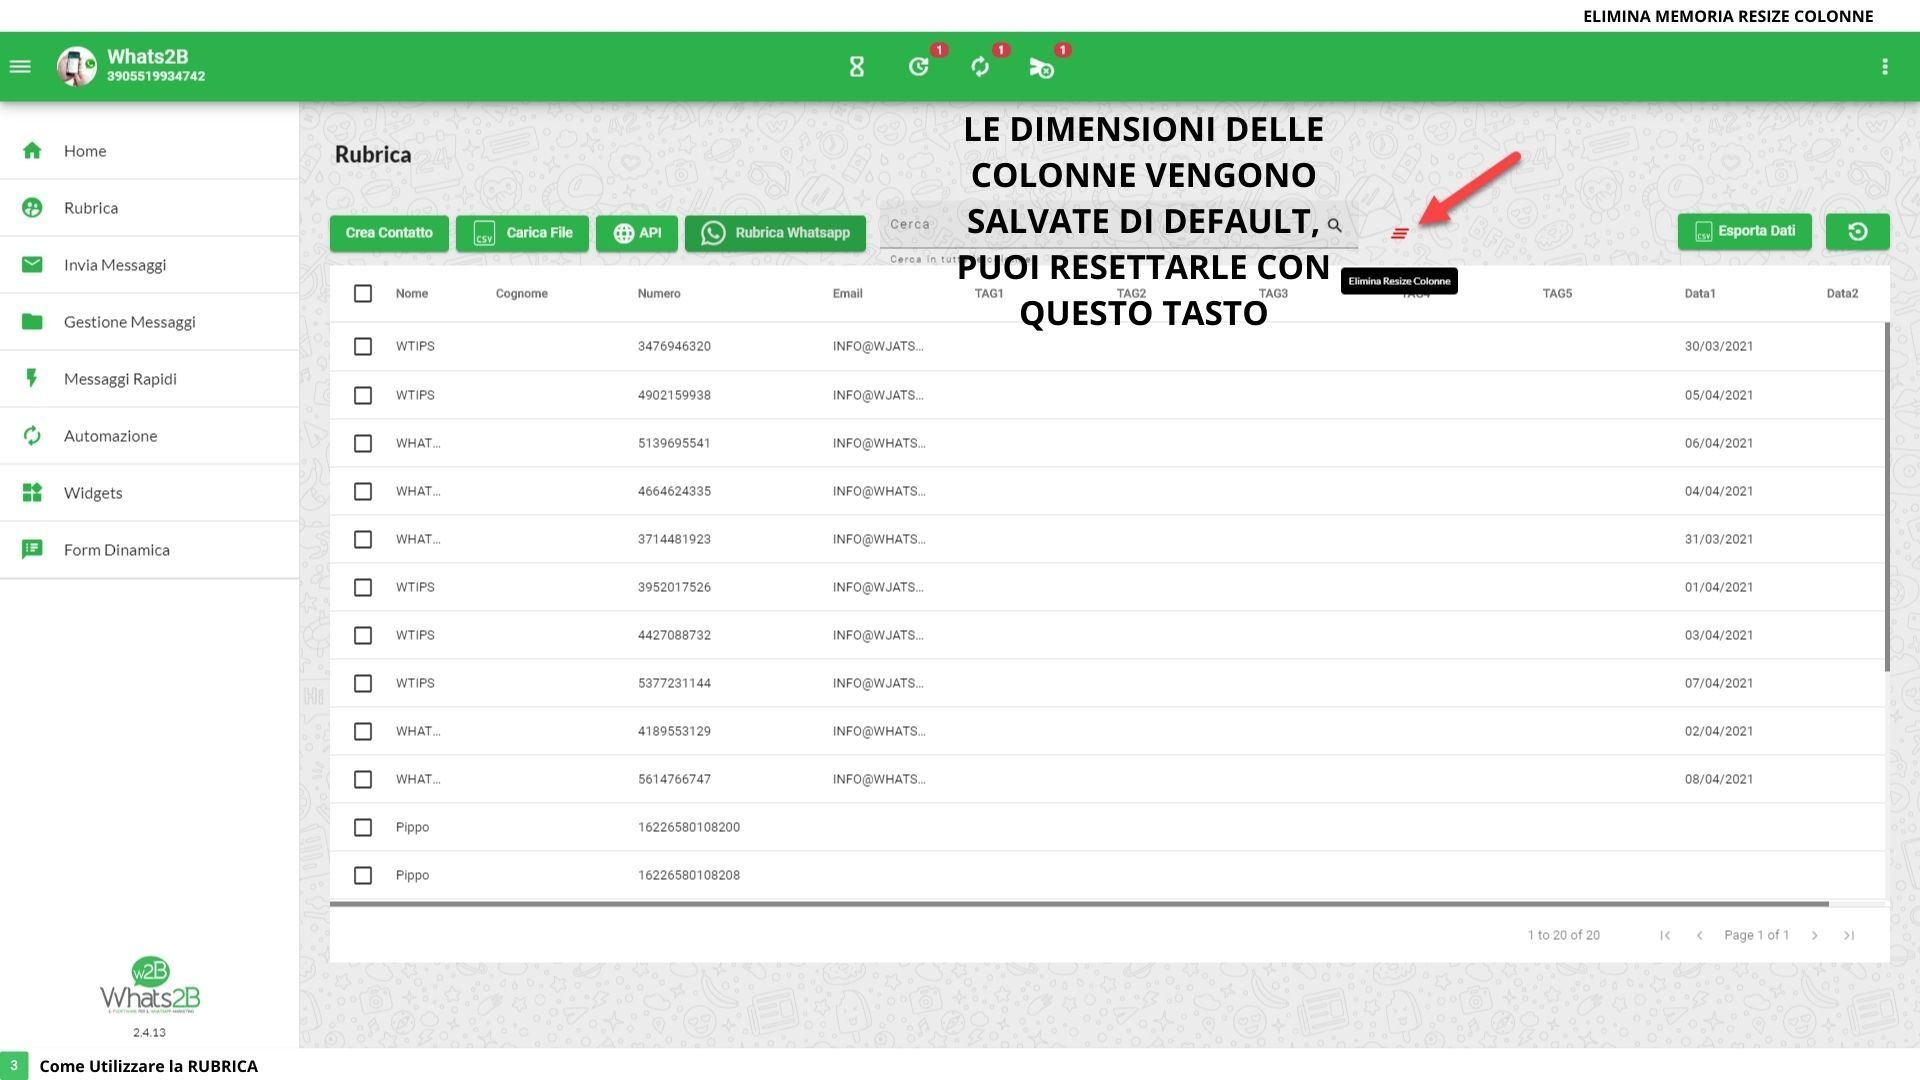Click the Rubrica Whatsapp button
Viewport: 1920px width, 1080px height.
775,233
